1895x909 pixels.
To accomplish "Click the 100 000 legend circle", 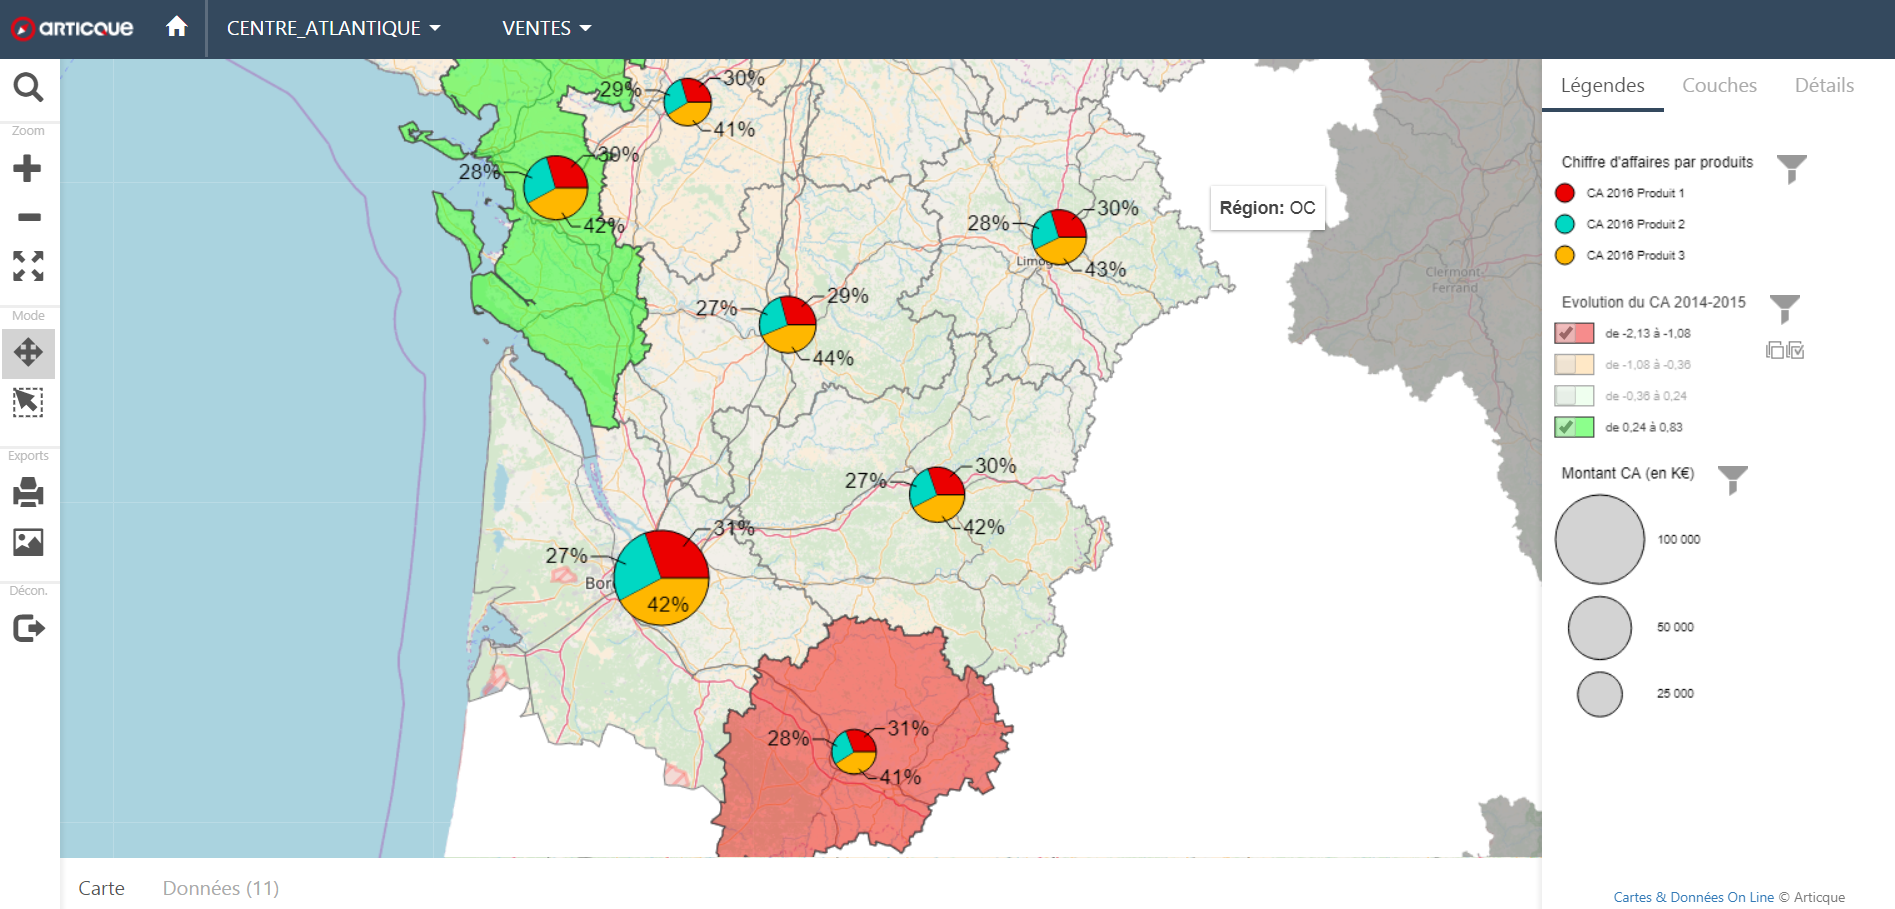I will [x=1600, y=539].
